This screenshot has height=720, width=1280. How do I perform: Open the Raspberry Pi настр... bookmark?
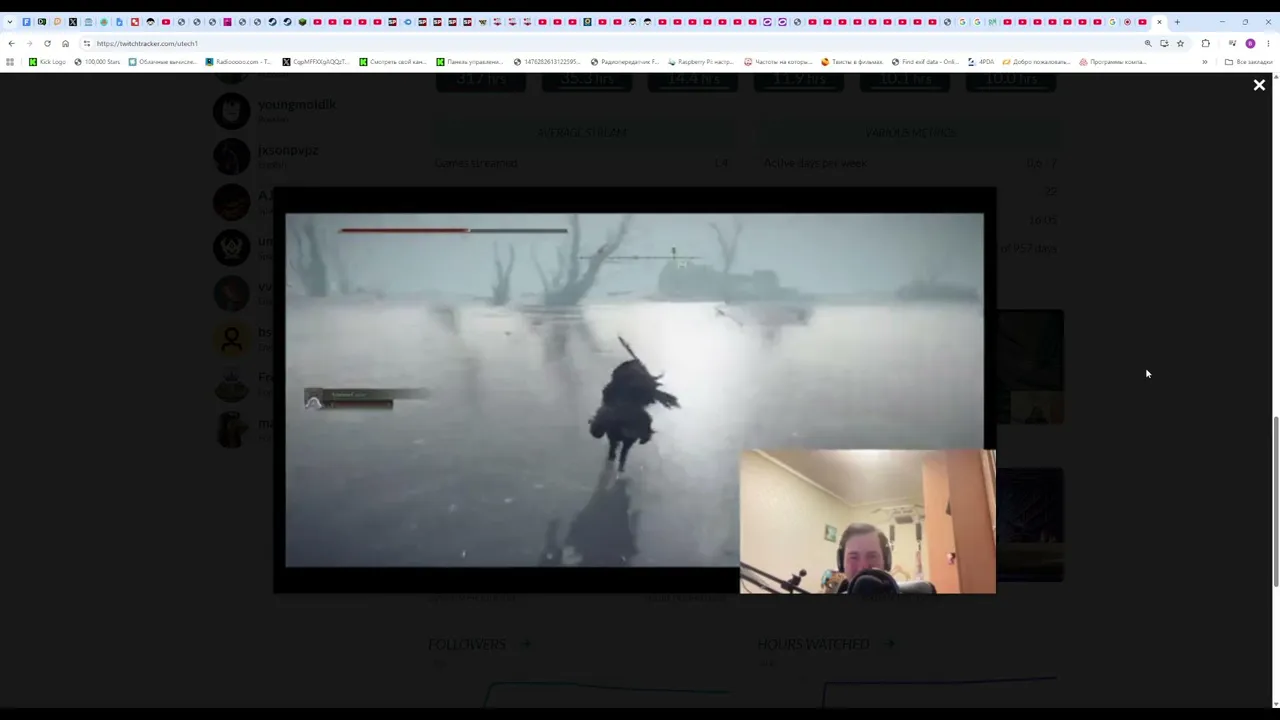pyautogui.click(x=701, y=62)
